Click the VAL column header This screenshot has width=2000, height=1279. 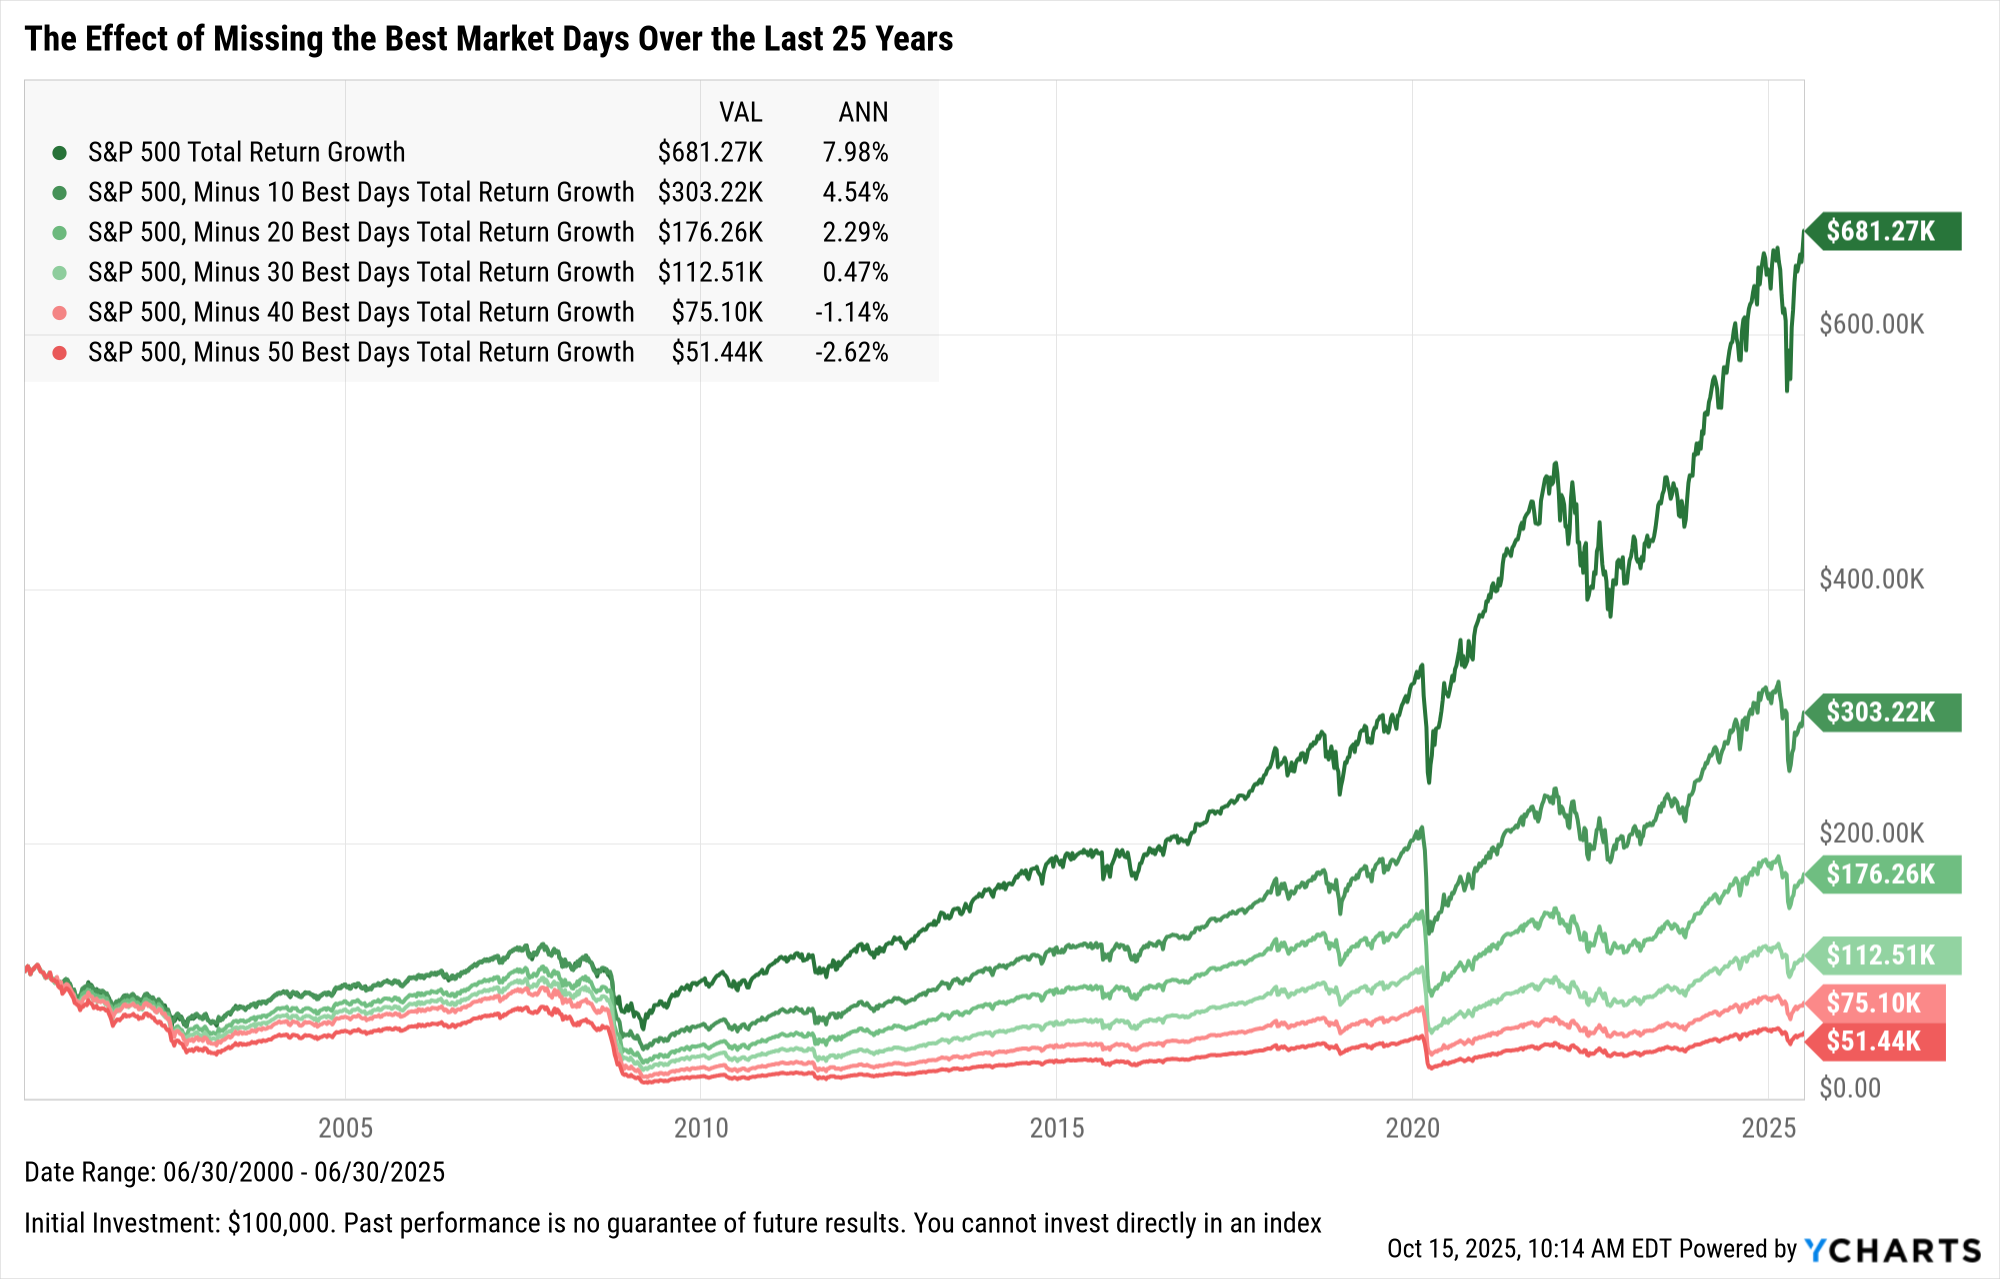(x=740, y=112)
